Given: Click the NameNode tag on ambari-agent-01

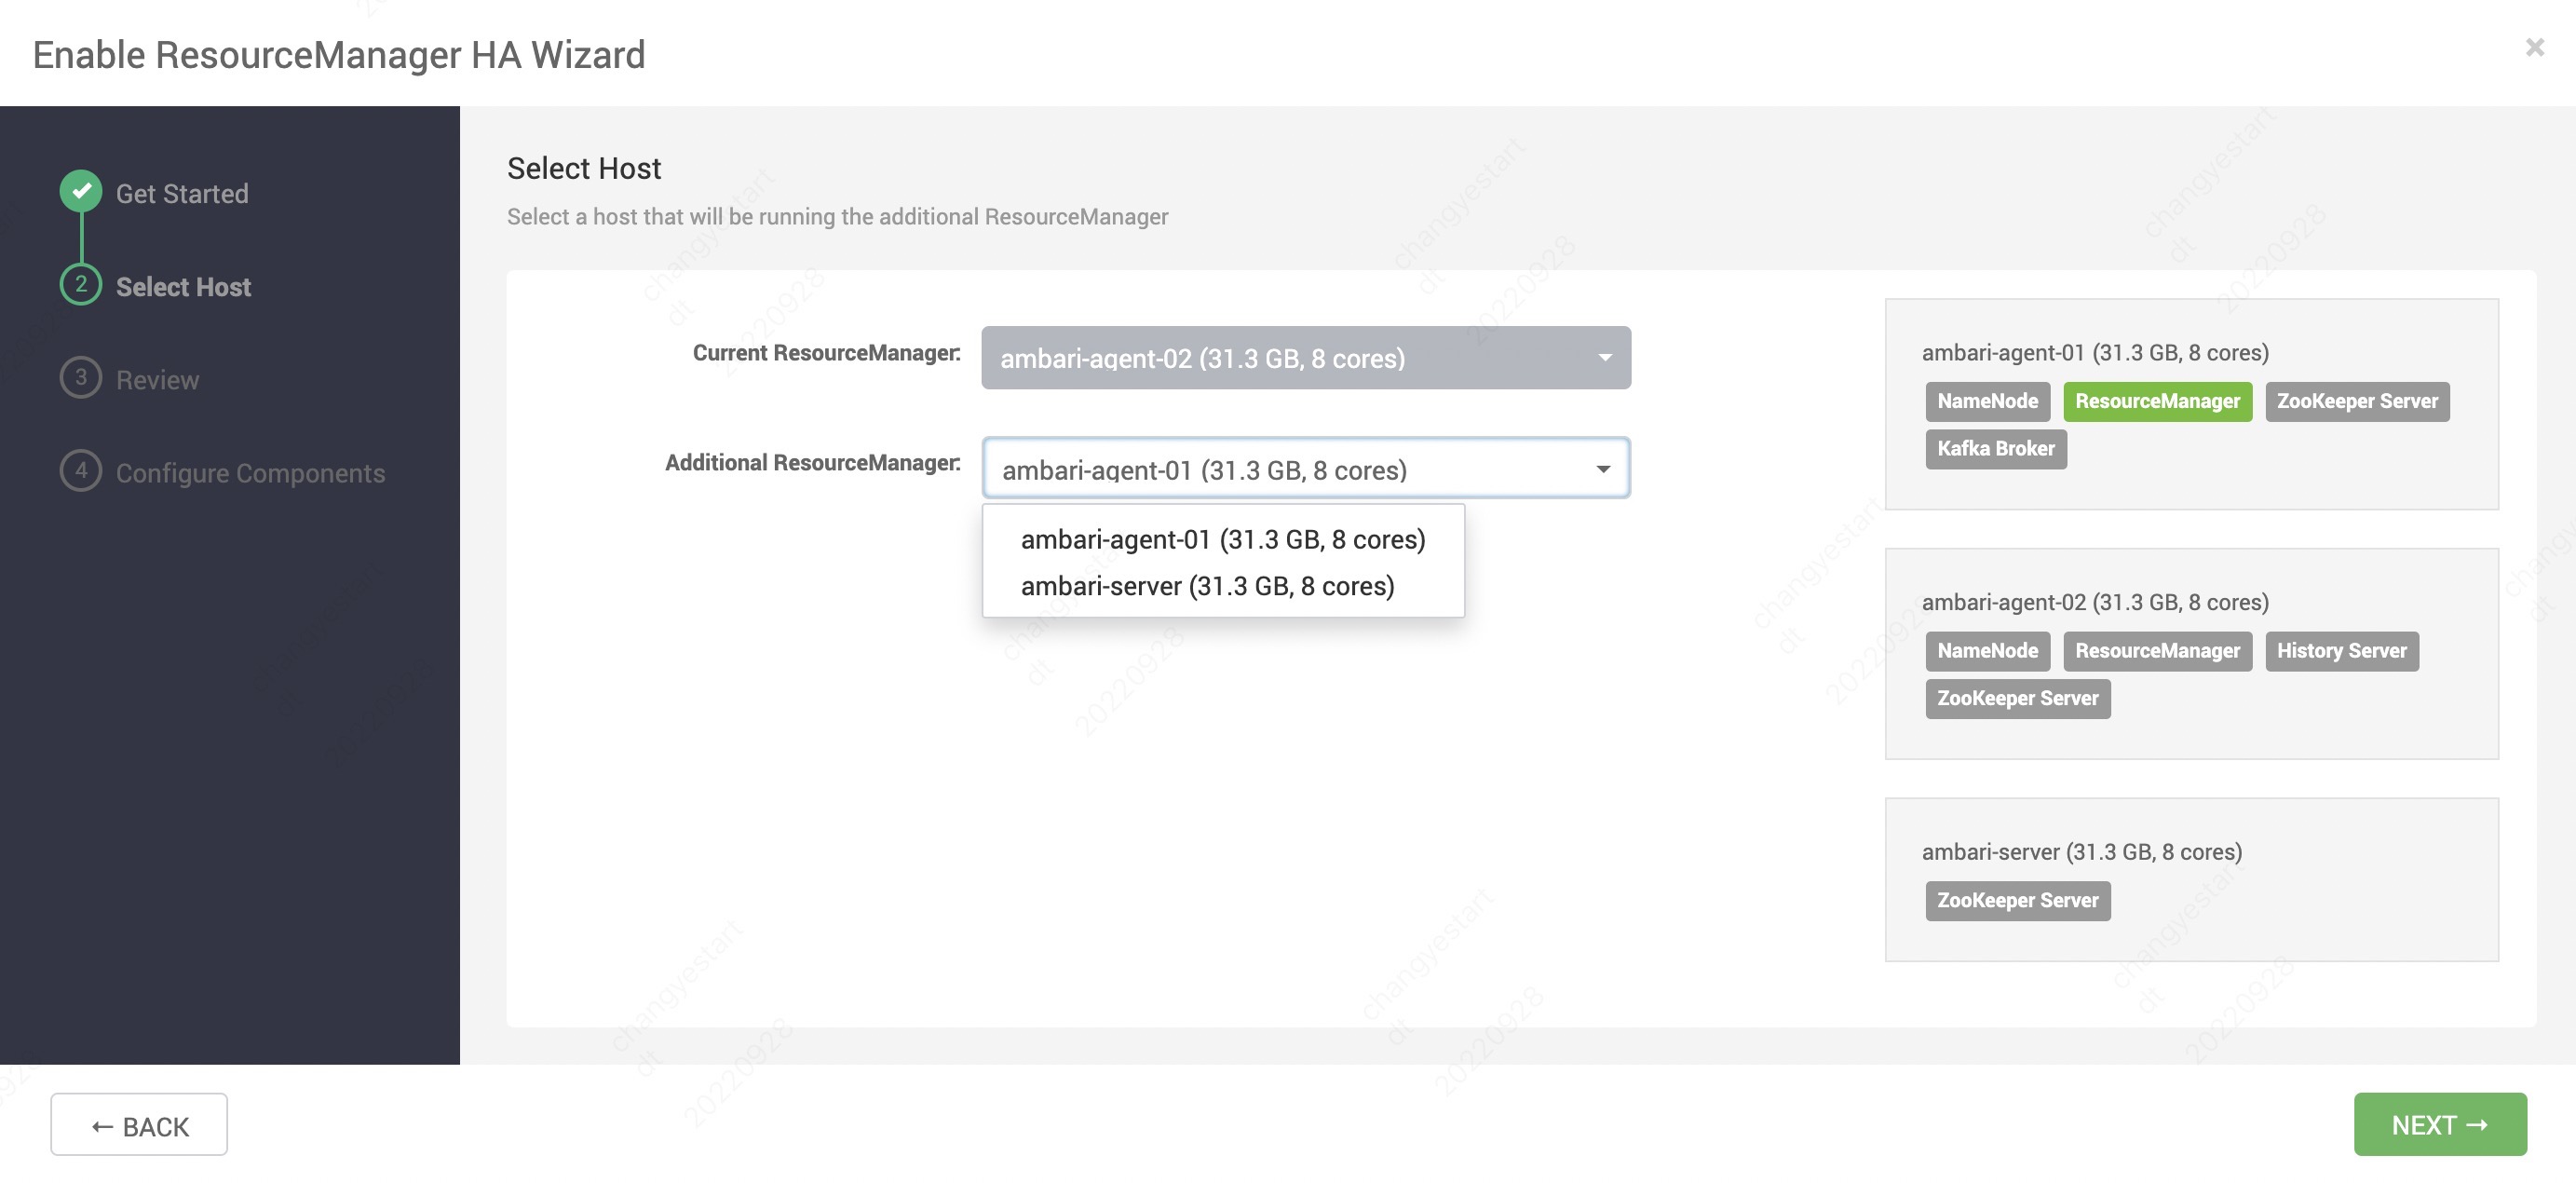Looking at the screenshot, I should pyautogui.click(x=1987, y=401).
